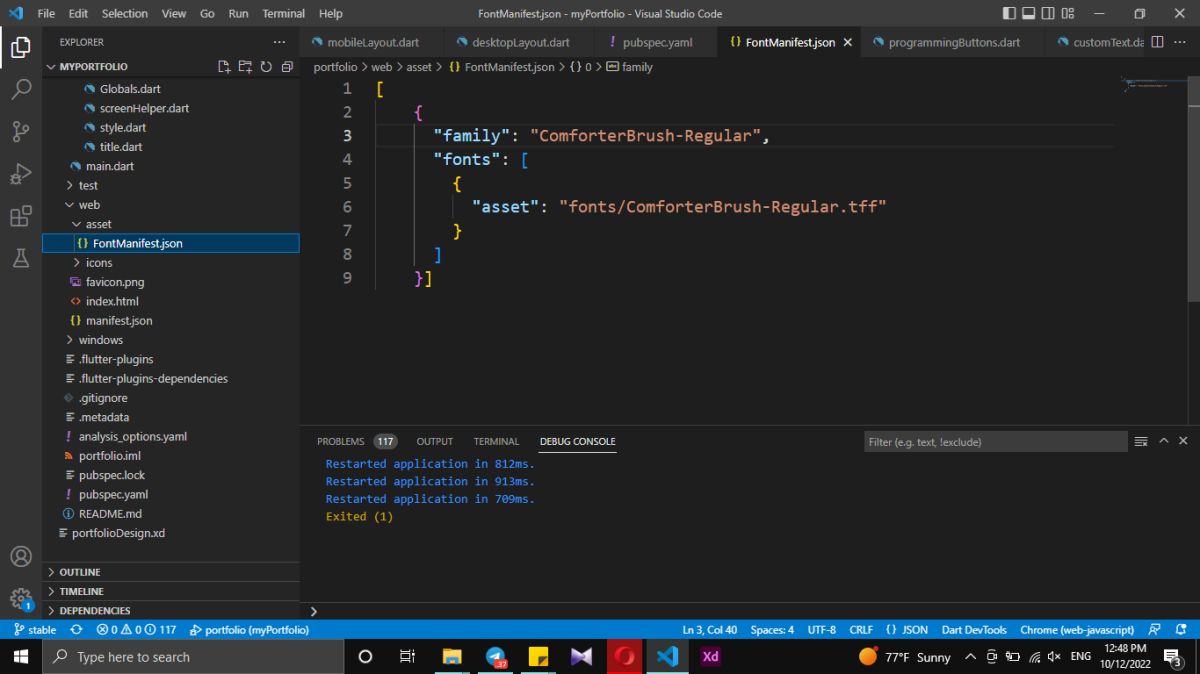Screen dimensions: 1200x674
Task: Switch to the mobileLayout.dart tab
Action: pyautogui.click(x=372, y=43)
